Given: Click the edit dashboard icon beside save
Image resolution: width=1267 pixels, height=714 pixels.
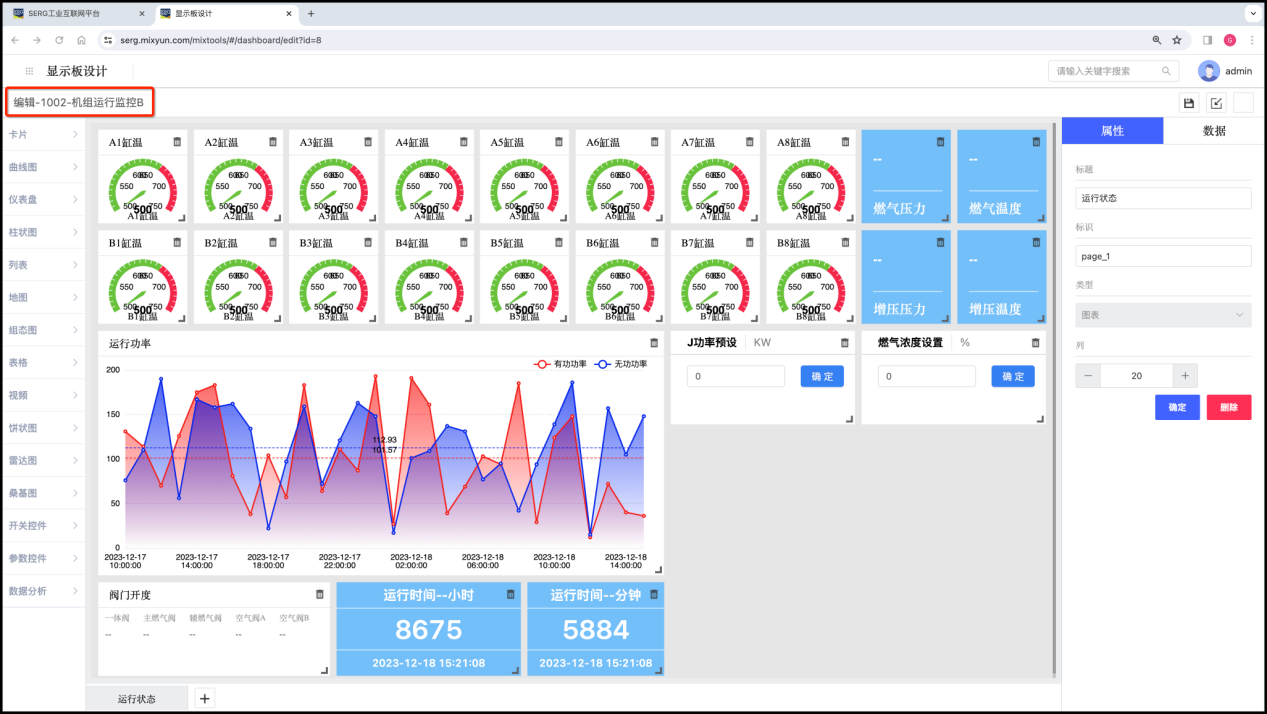Looking at the screenshot, I should (1216, 103).
